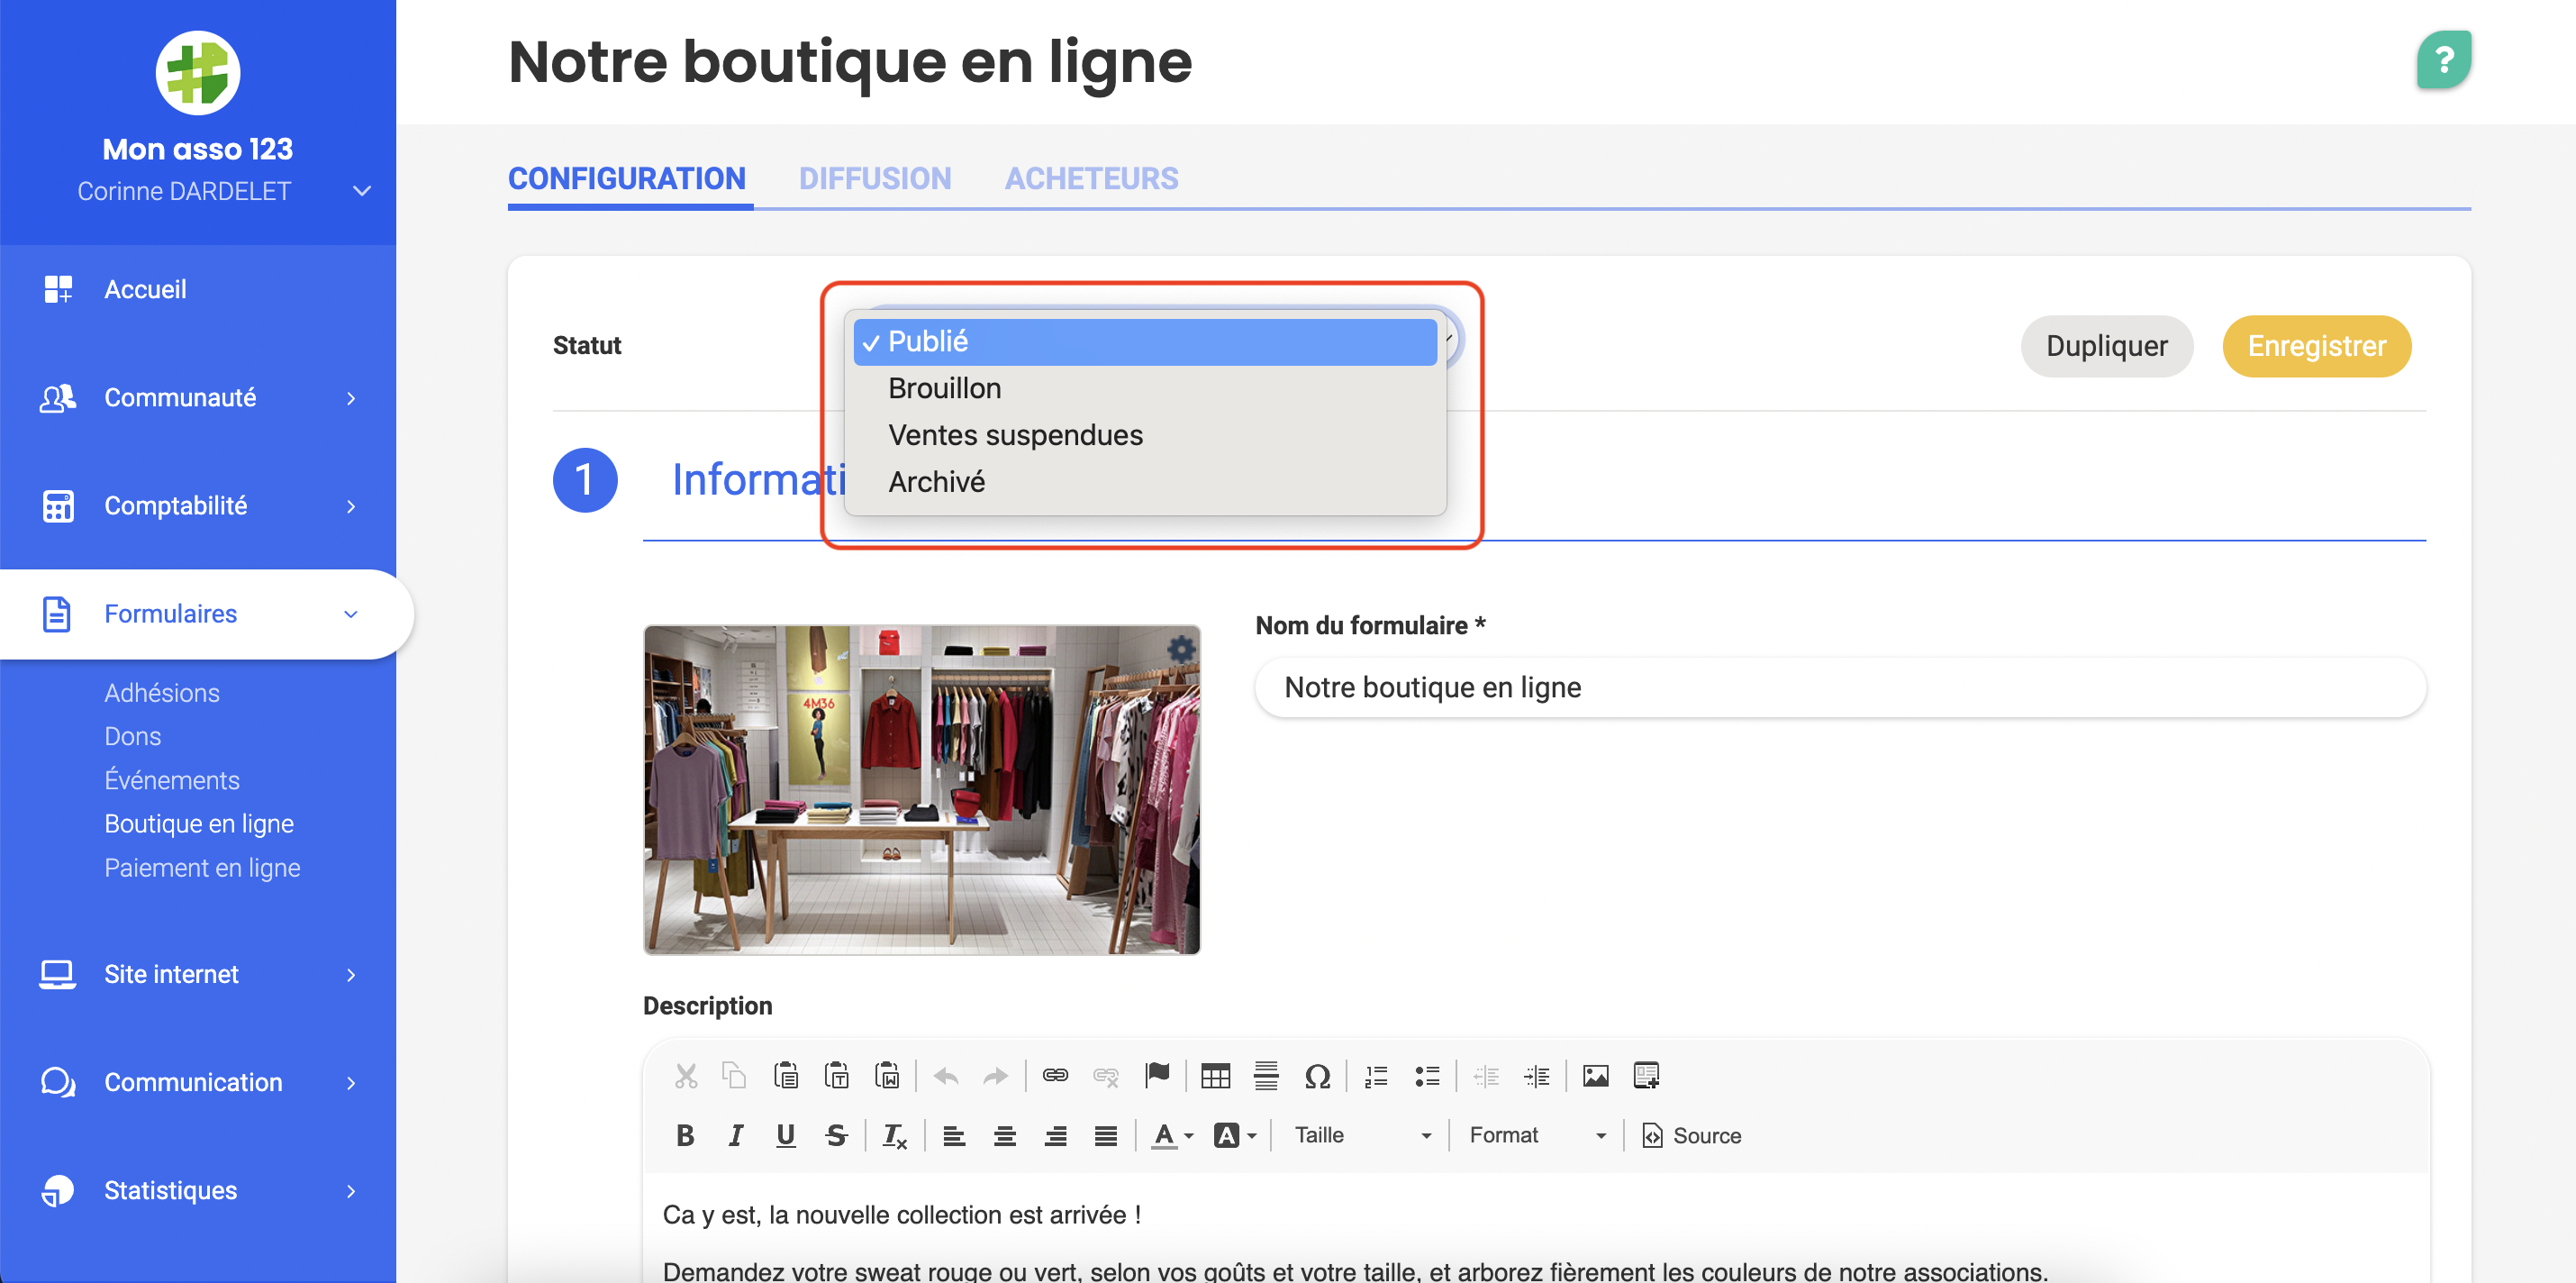The image size is (2576, 1283).
Task: Click the Mon asso 123 logo
Action: pos(197,72)
